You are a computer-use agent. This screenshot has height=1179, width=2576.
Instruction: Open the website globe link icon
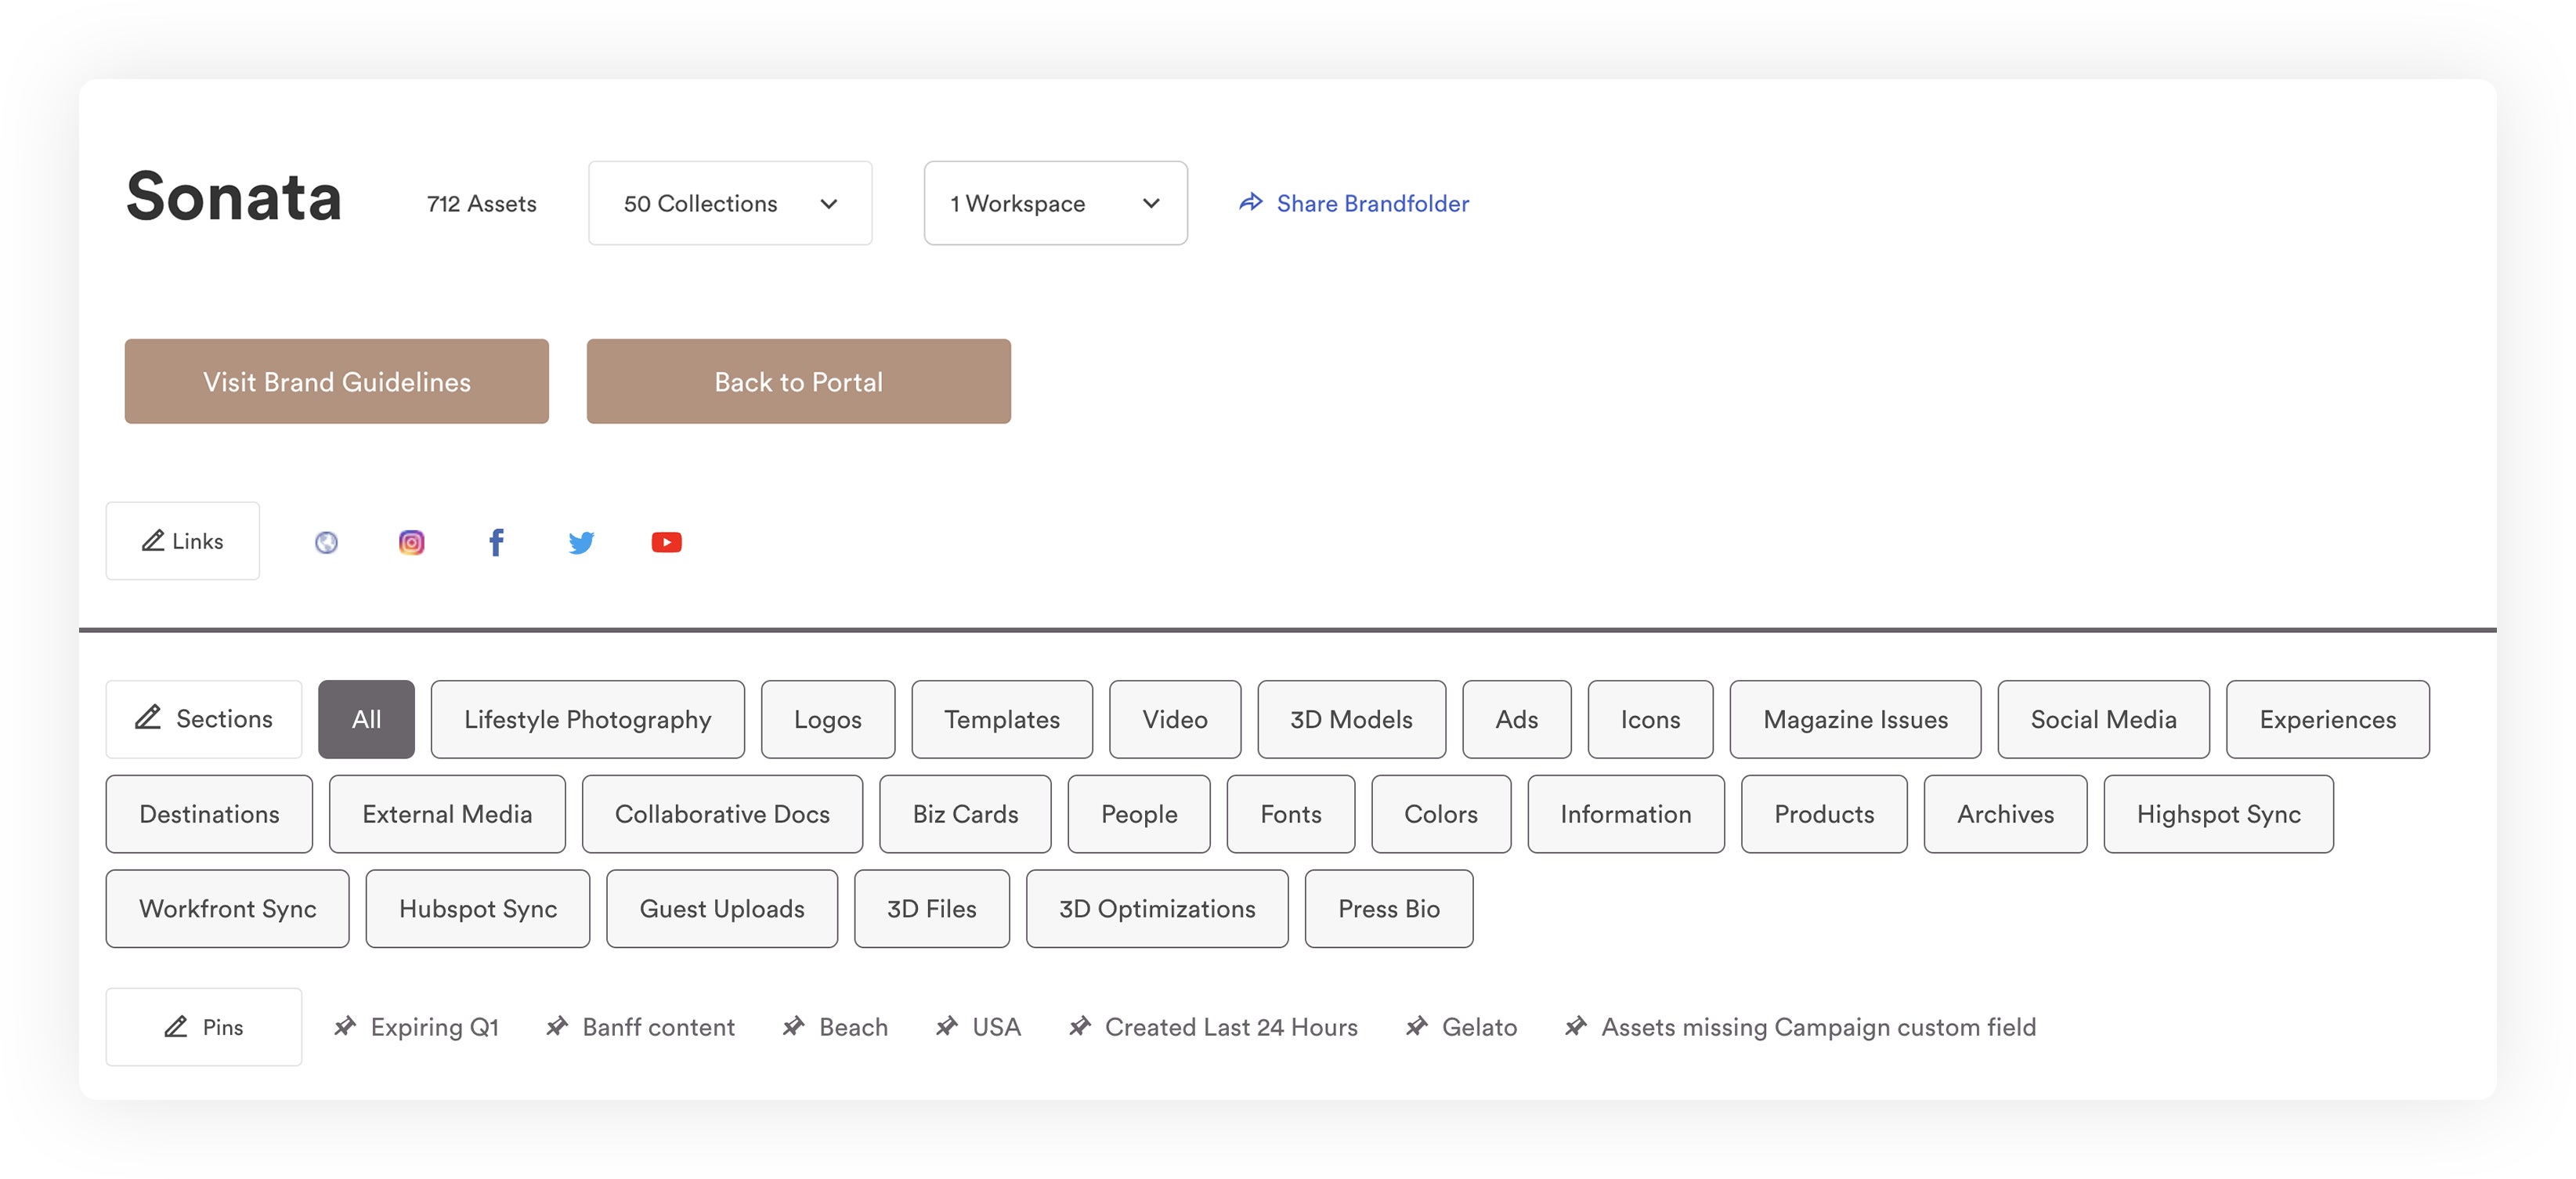click(326, 542)
